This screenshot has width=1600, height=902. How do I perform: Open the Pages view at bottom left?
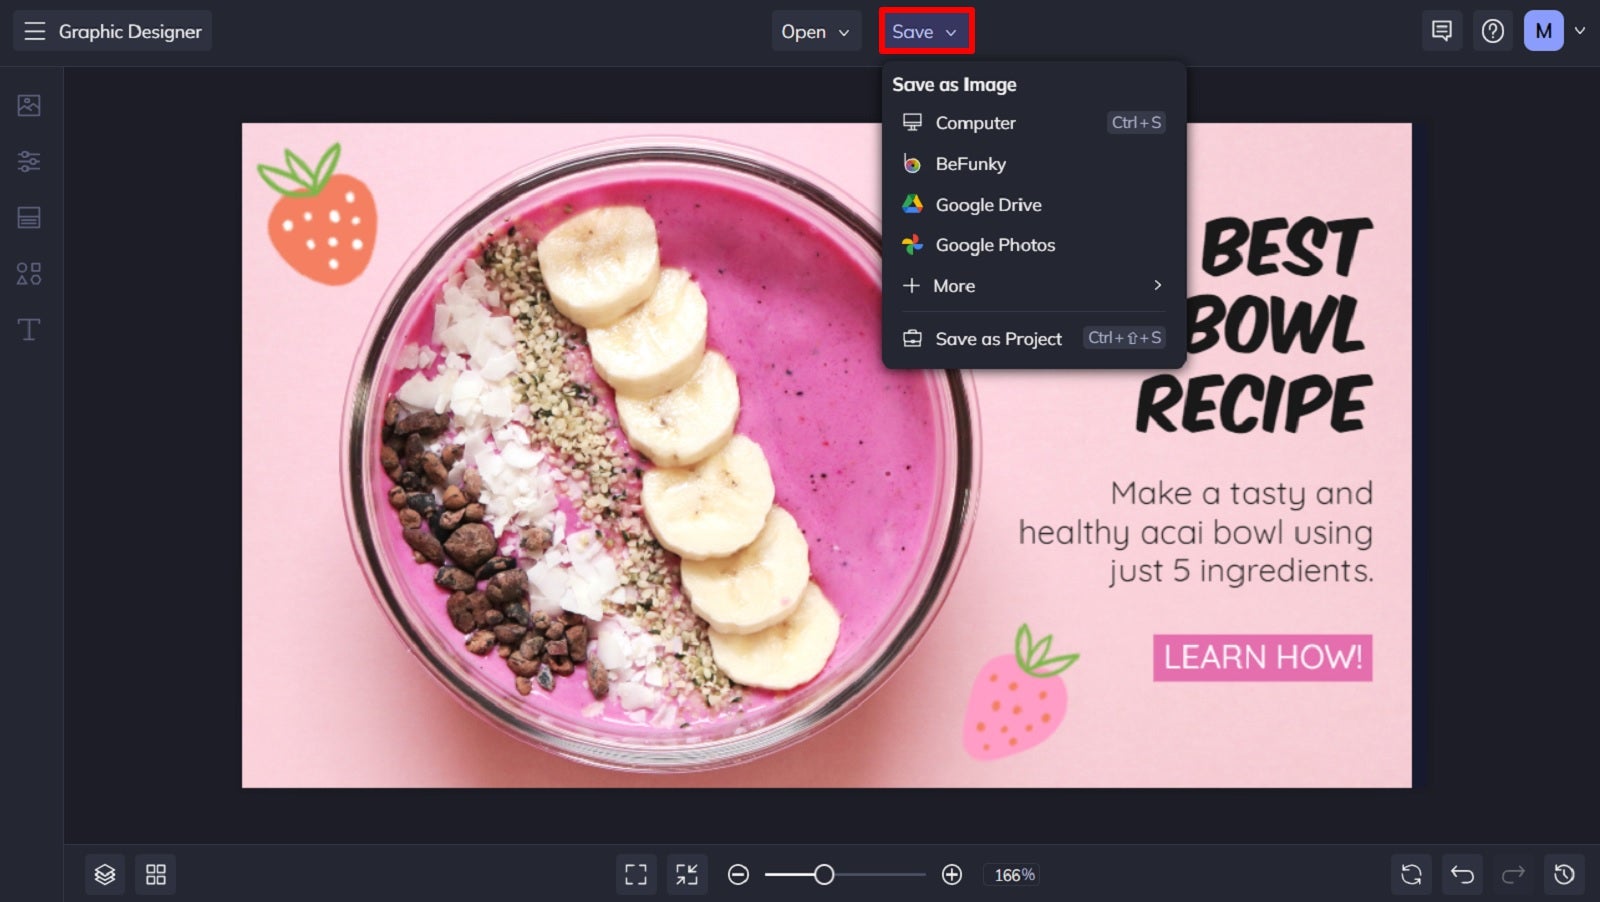pos(155,873)
